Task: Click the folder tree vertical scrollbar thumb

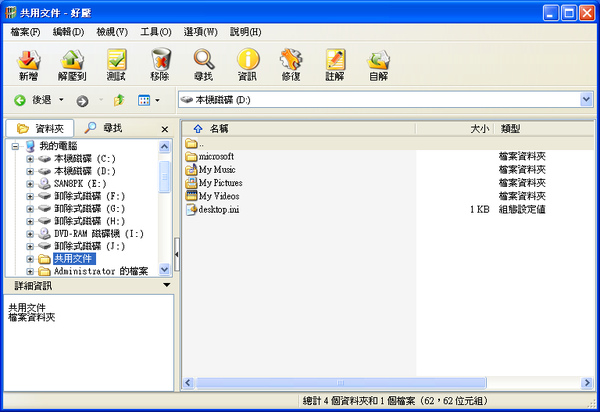Action: click(x=164, y=177)
